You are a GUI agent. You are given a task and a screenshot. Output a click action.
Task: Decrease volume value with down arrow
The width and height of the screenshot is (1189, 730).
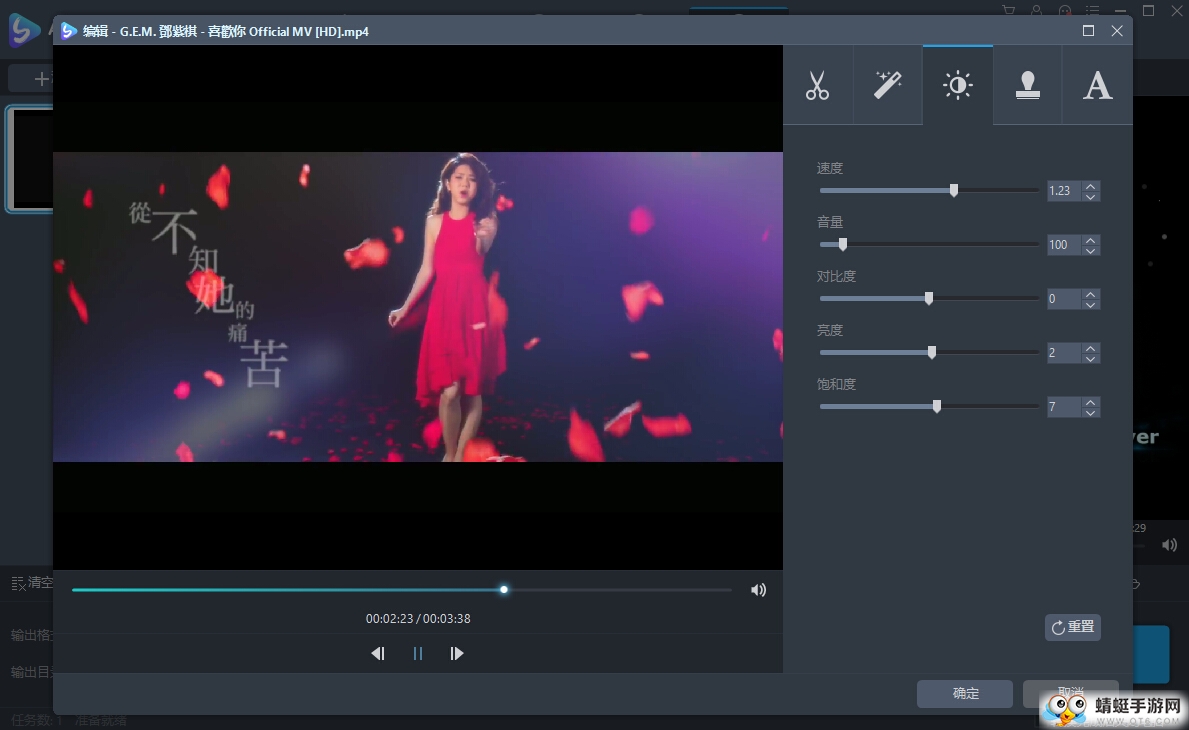click(x=1090, y=249)
